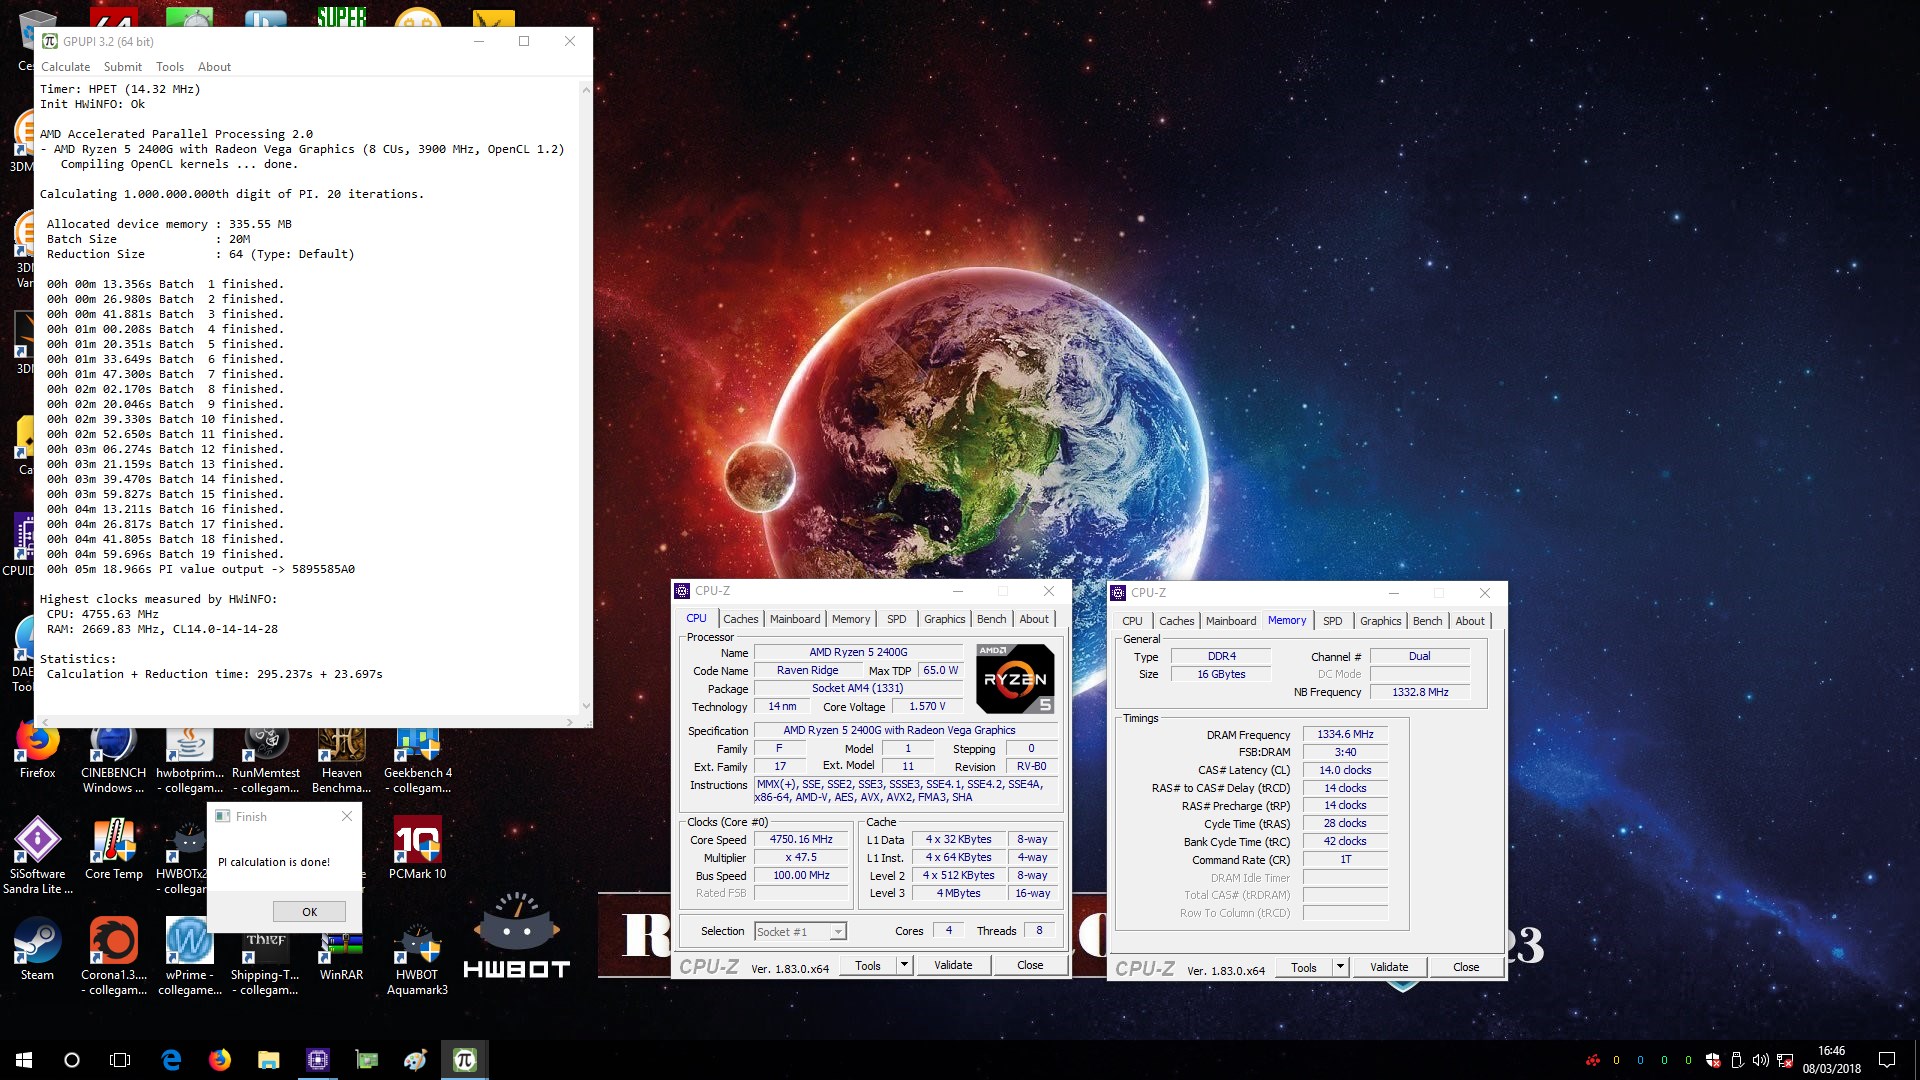Image resolution: width=1920 pixels, height=1080 pixels.
Task: Open Memory tab in left CPU-Z
Action: [851, 619]
